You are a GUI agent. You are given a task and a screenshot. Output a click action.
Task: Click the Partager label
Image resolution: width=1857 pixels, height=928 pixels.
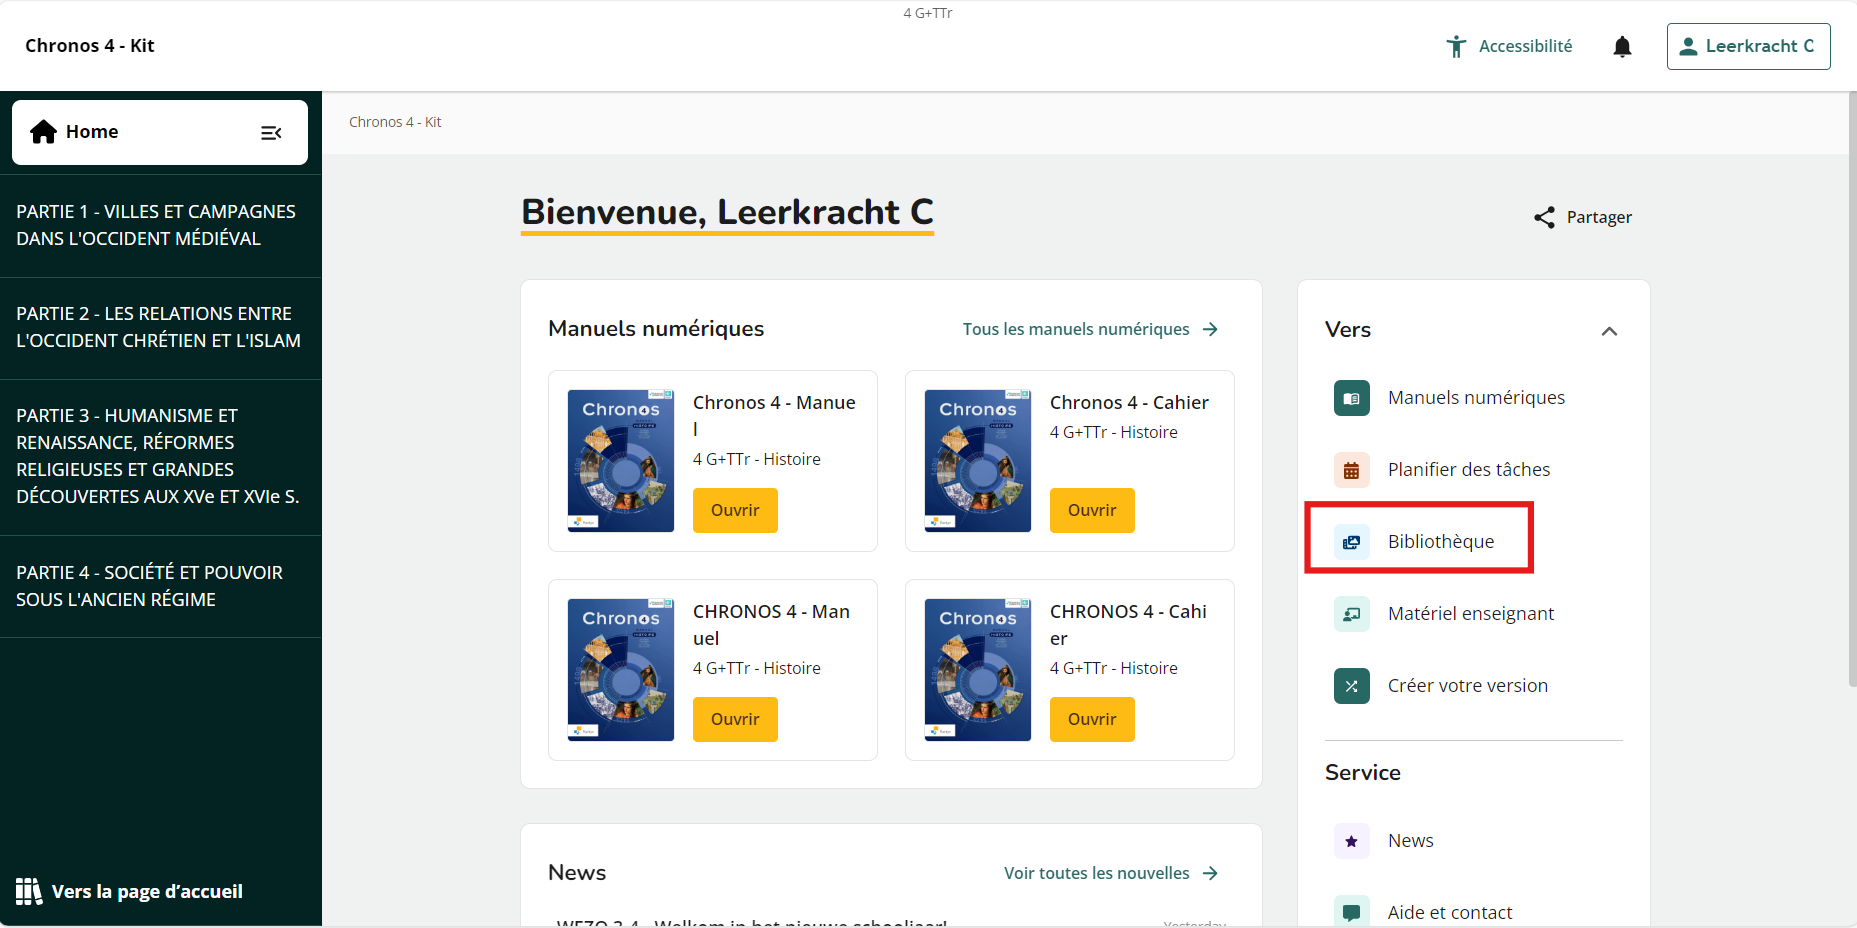click(x=1599, y=217)
